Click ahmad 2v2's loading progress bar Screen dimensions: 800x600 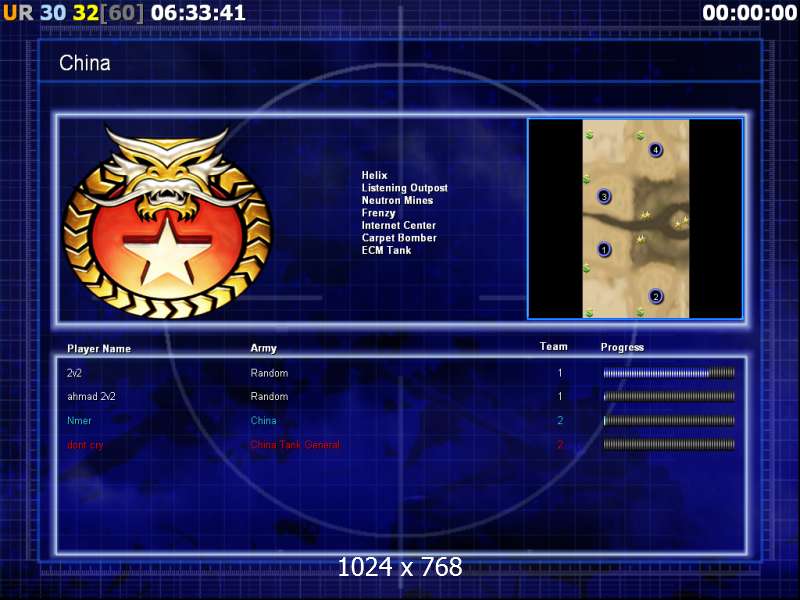tap(669, 396)
